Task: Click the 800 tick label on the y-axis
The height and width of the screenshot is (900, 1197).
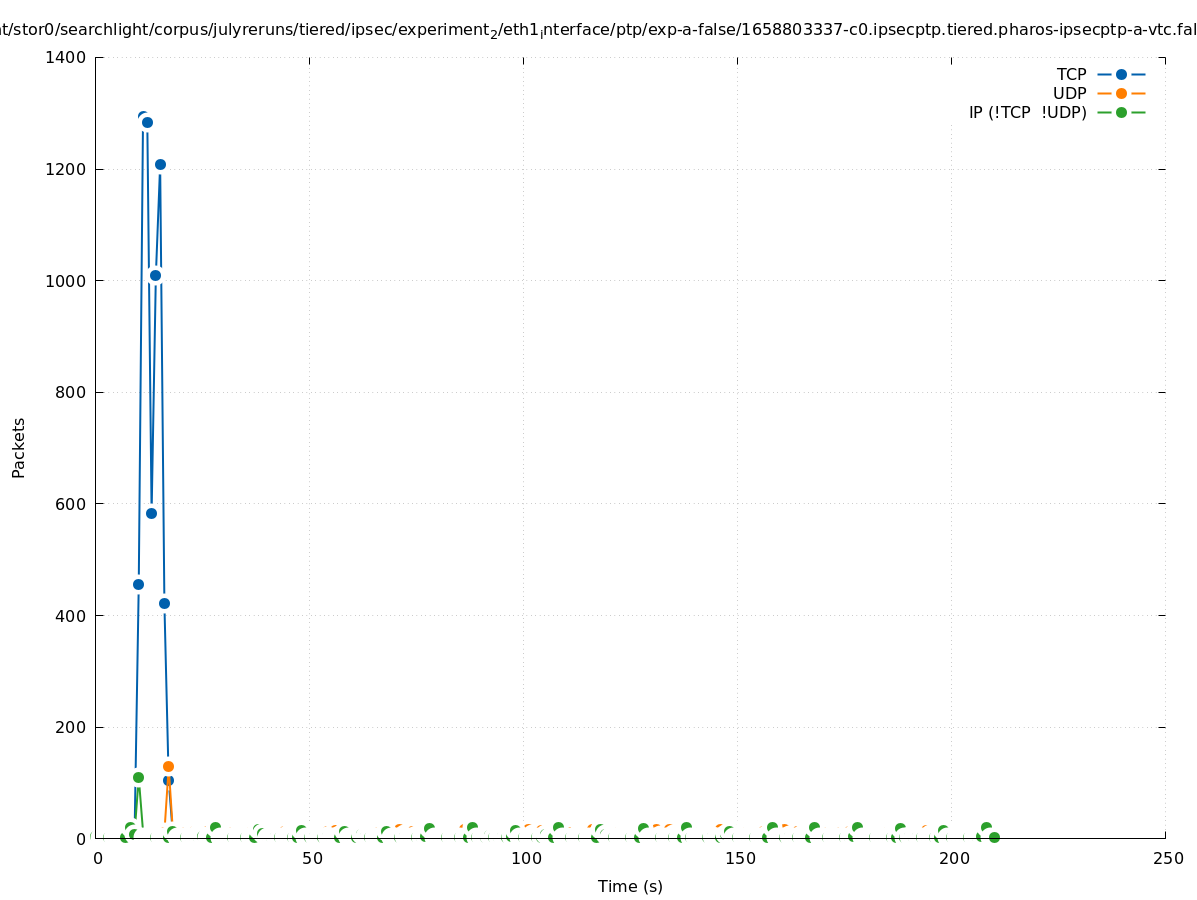Action: [69, 393]
